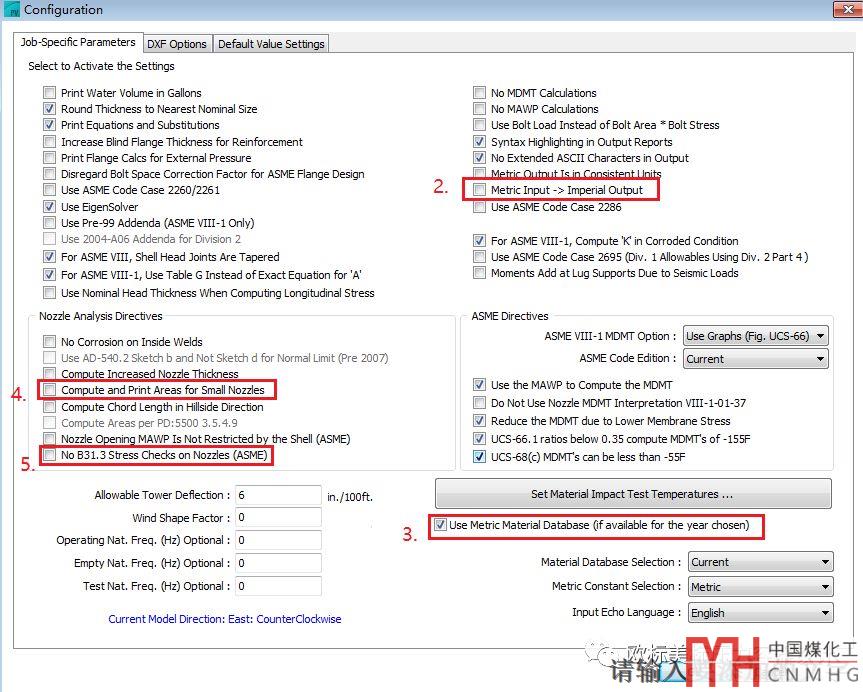Expand the Metric Constant Selection dropdown
This screenshot has width=863, height=692.
coord(761,587)
